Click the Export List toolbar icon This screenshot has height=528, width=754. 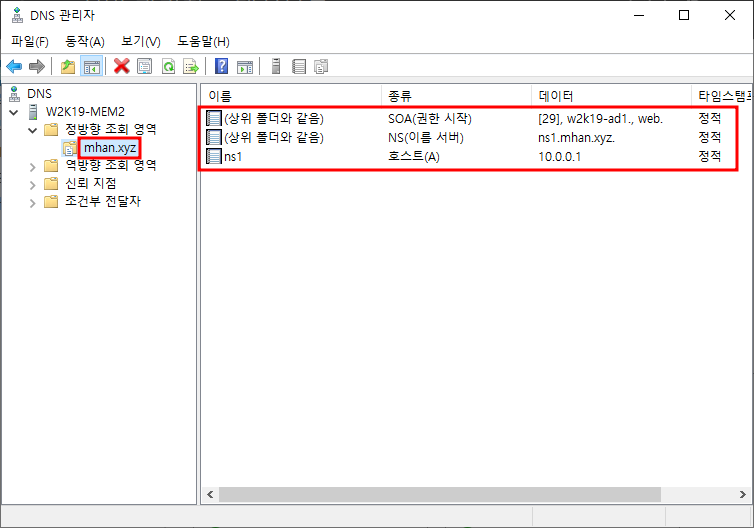point(191,66)
